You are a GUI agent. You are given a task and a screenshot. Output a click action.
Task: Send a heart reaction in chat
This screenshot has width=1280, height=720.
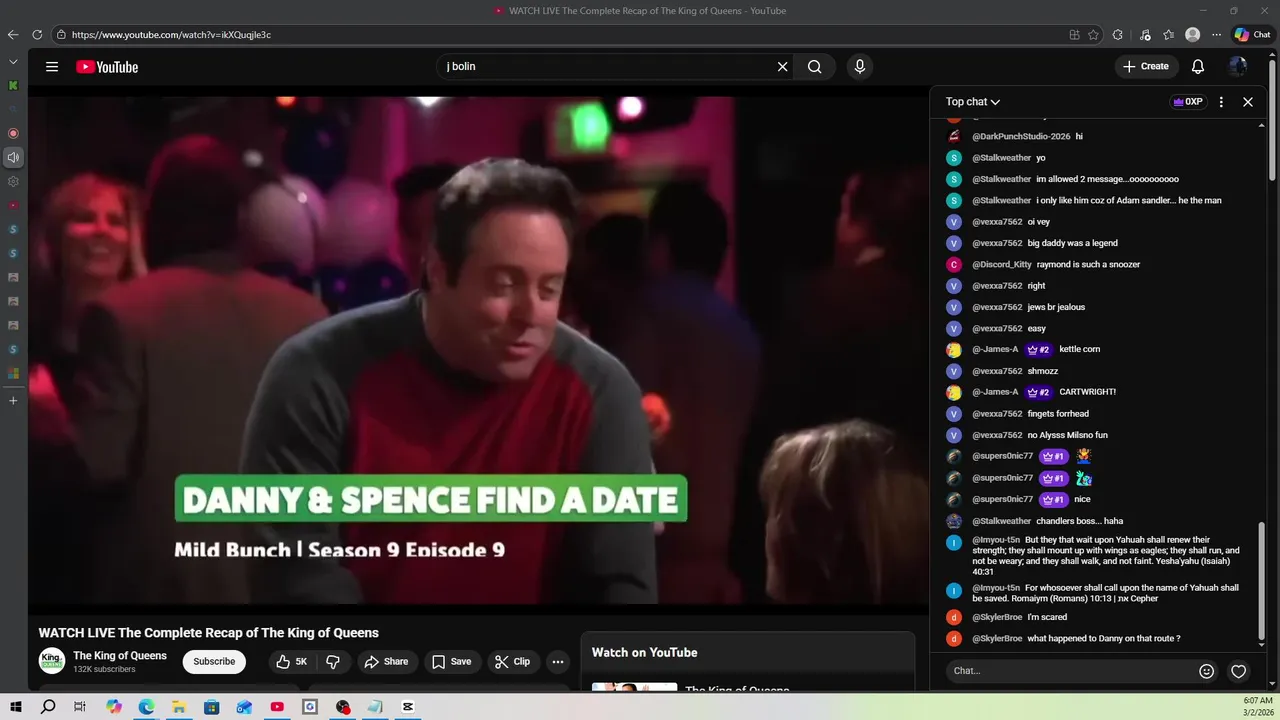[1239, 671]
